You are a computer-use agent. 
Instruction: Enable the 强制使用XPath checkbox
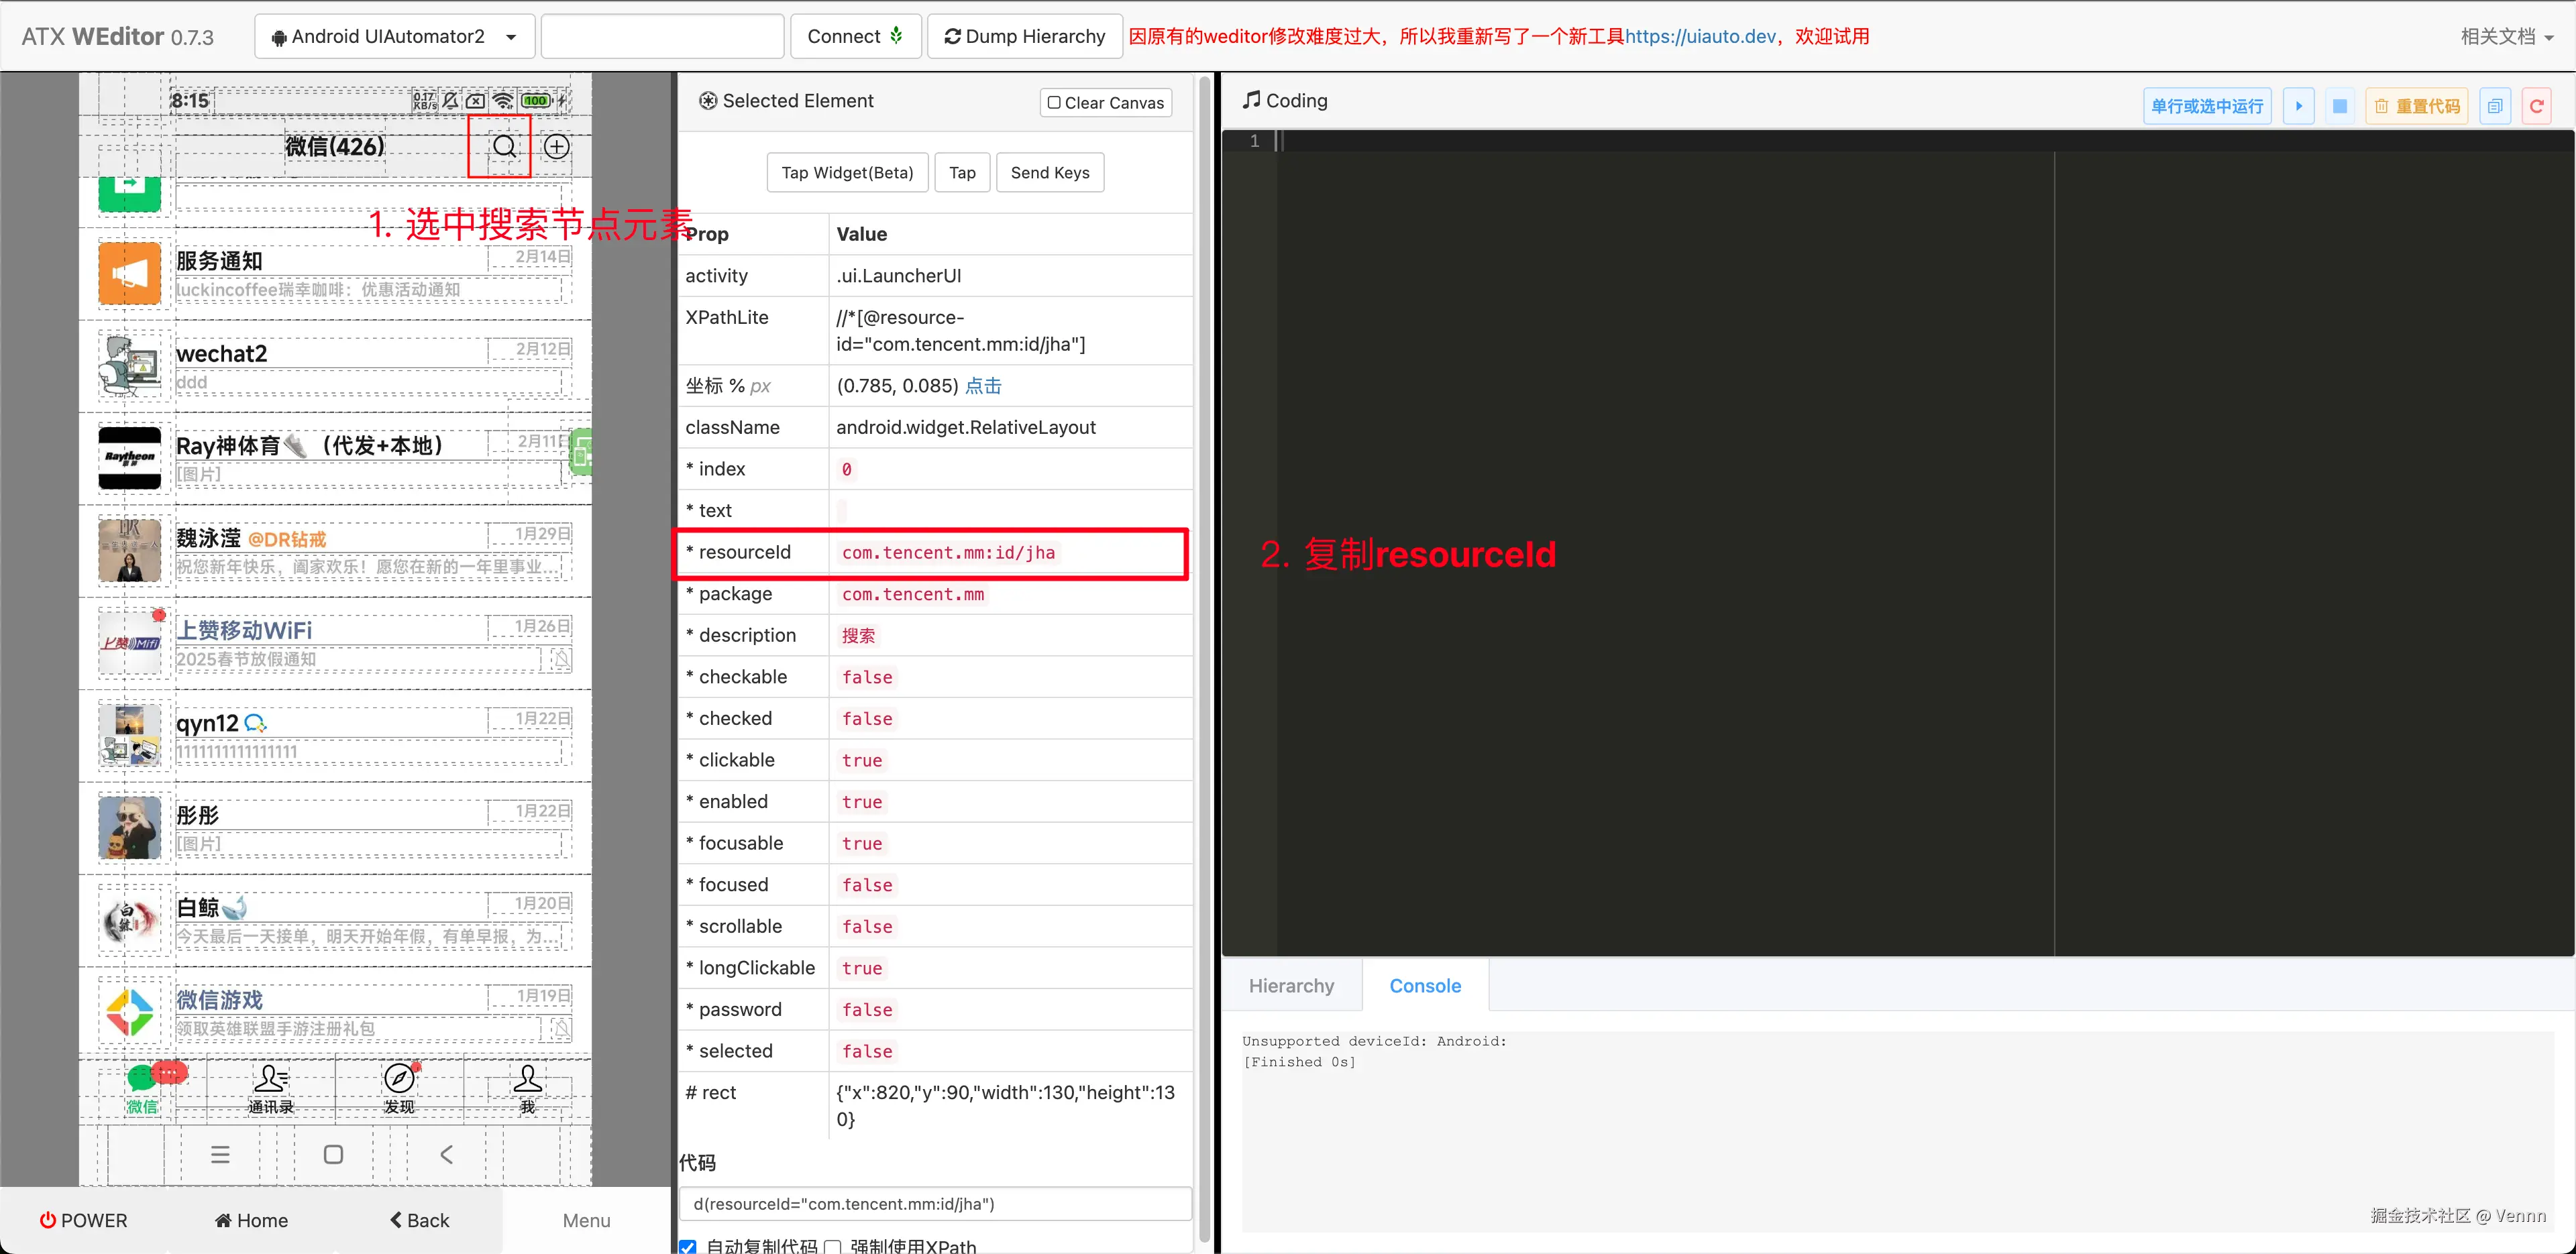tap(832, 1246)
